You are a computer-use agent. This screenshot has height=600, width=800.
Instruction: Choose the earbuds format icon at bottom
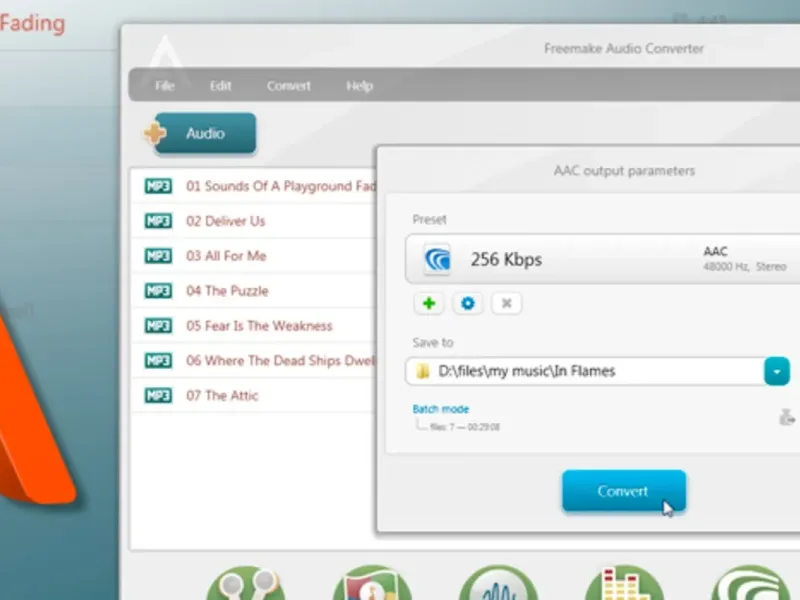tap(246, 583)
